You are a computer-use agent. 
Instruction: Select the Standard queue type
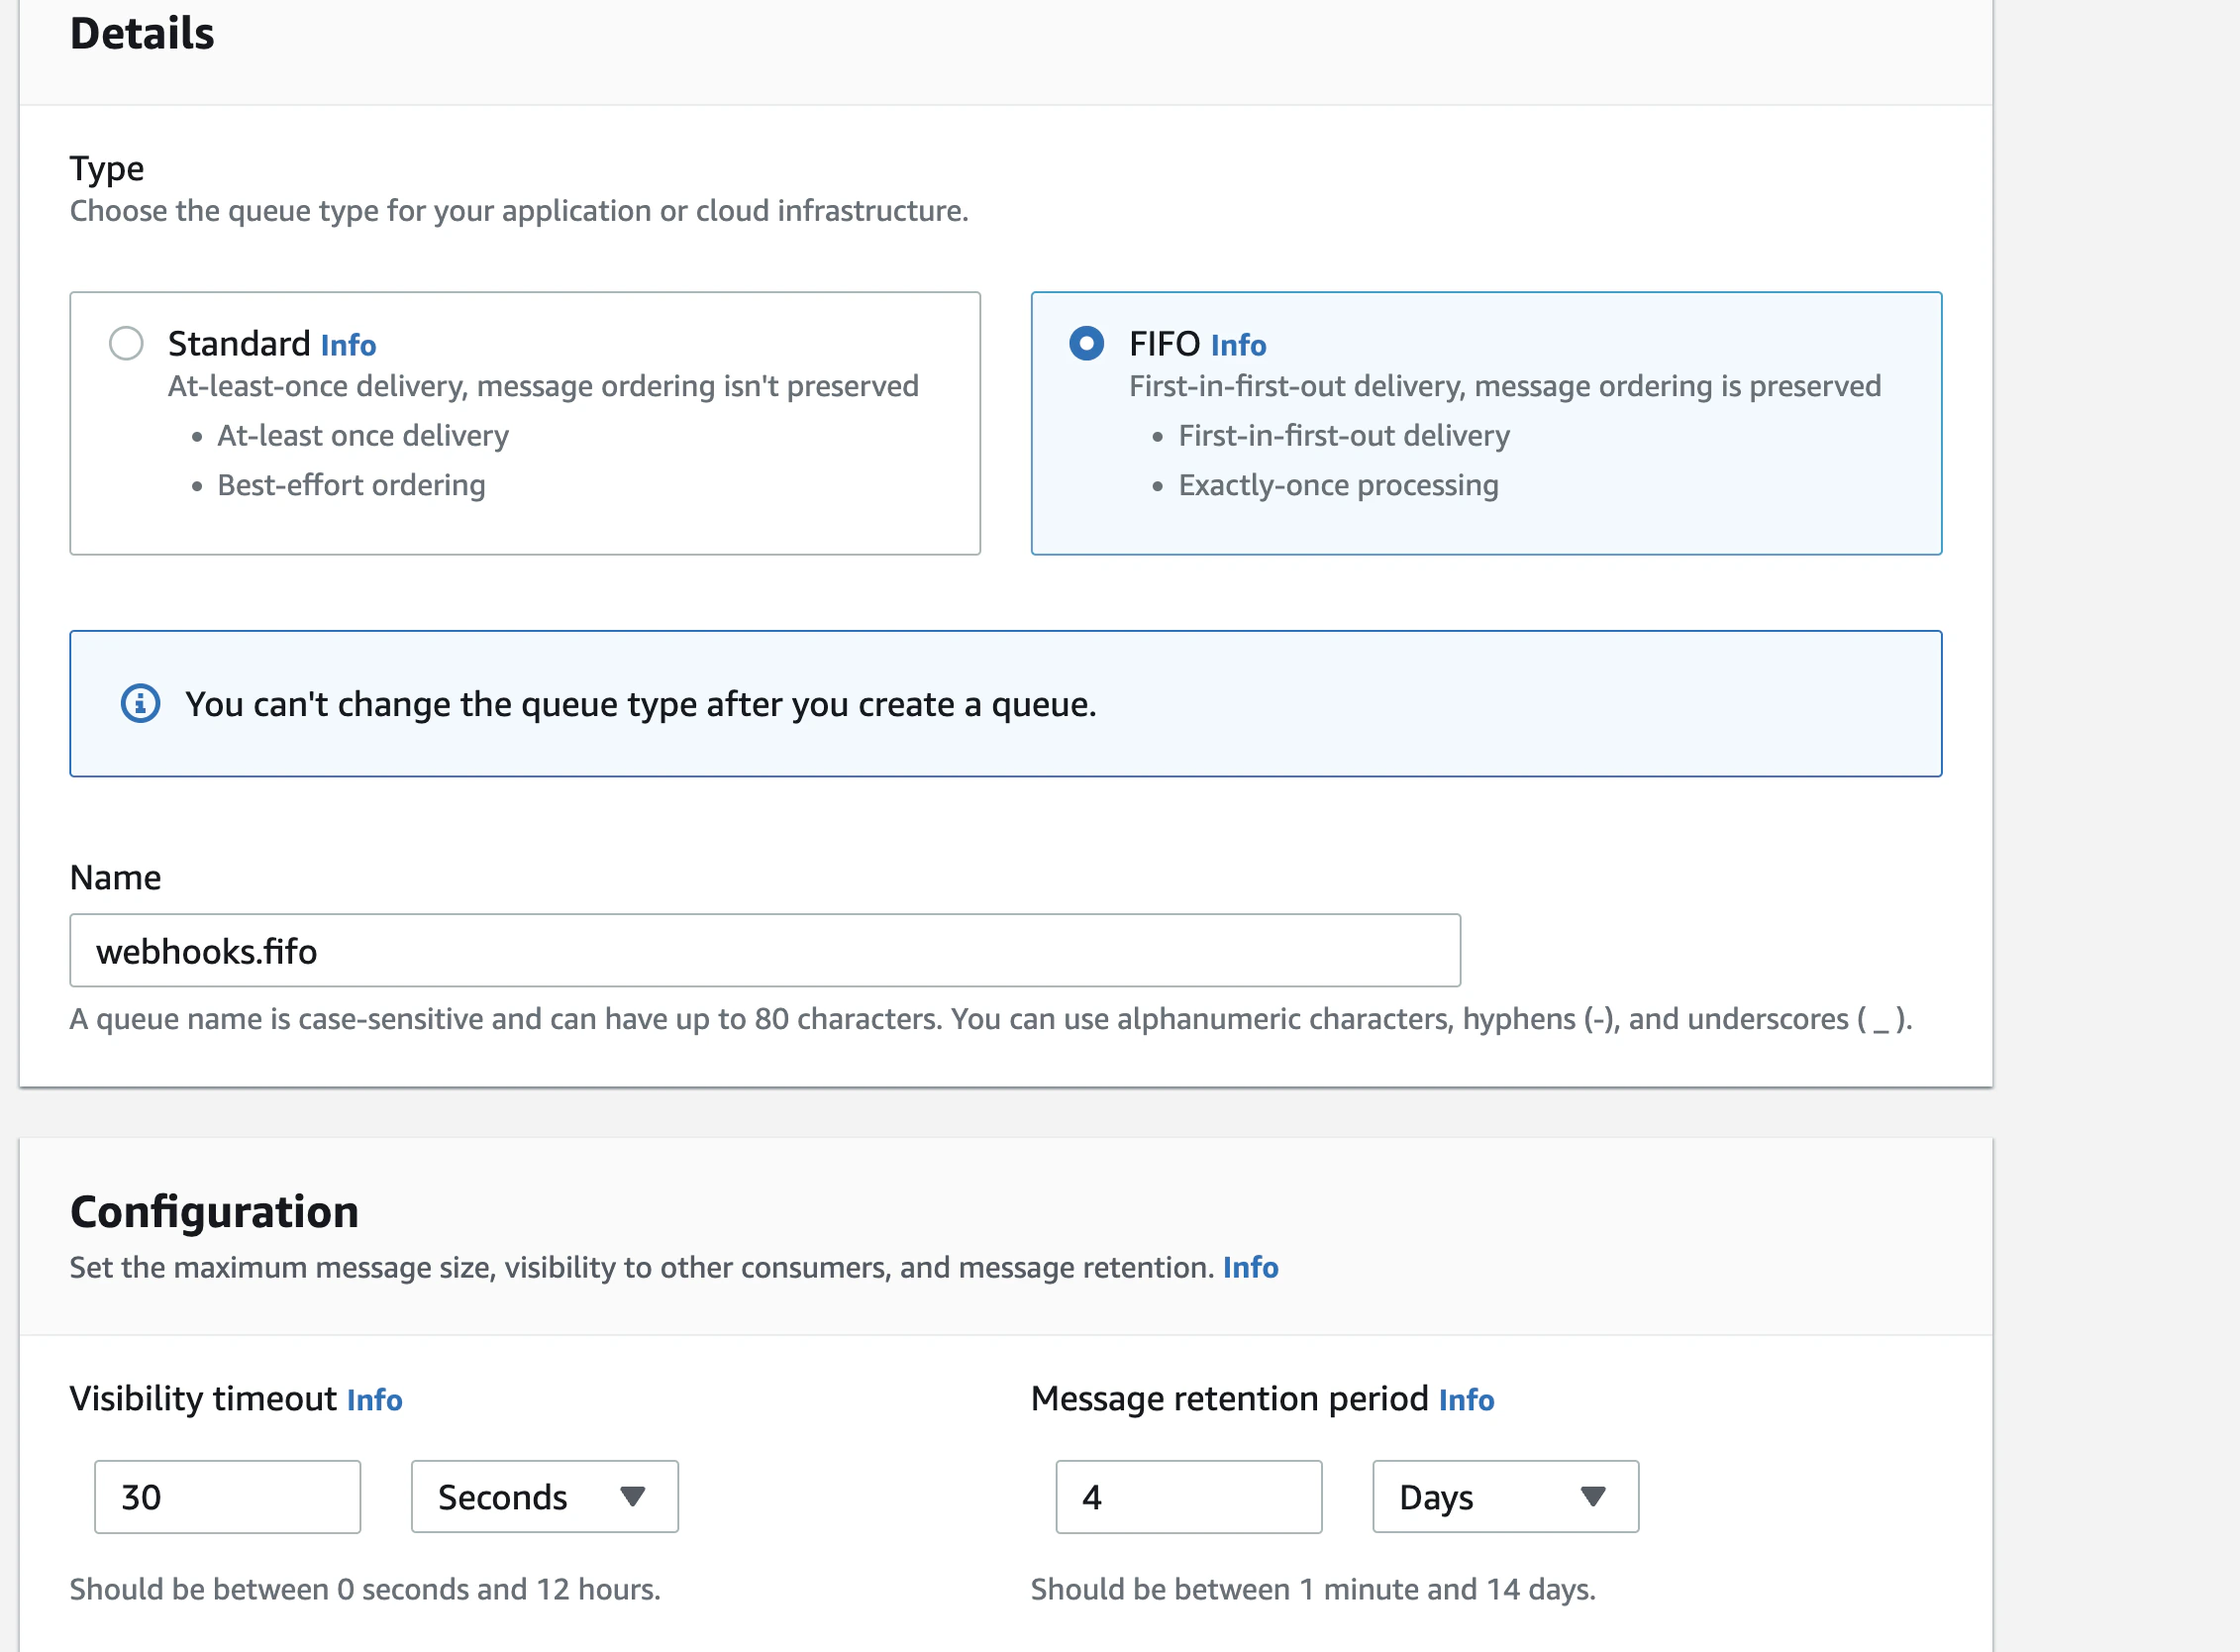pyautogui.click(x=126, y=343)
